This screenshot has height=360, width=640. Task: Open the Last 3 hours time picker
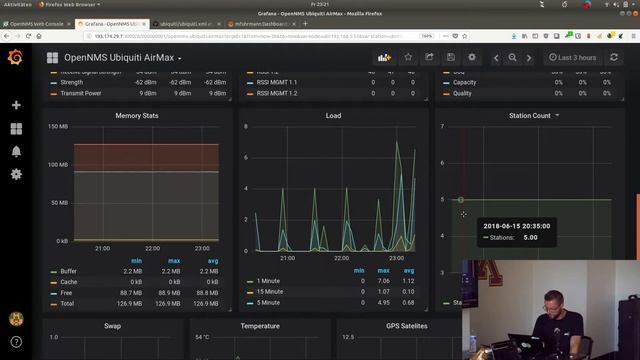click(x=572, y=58)
